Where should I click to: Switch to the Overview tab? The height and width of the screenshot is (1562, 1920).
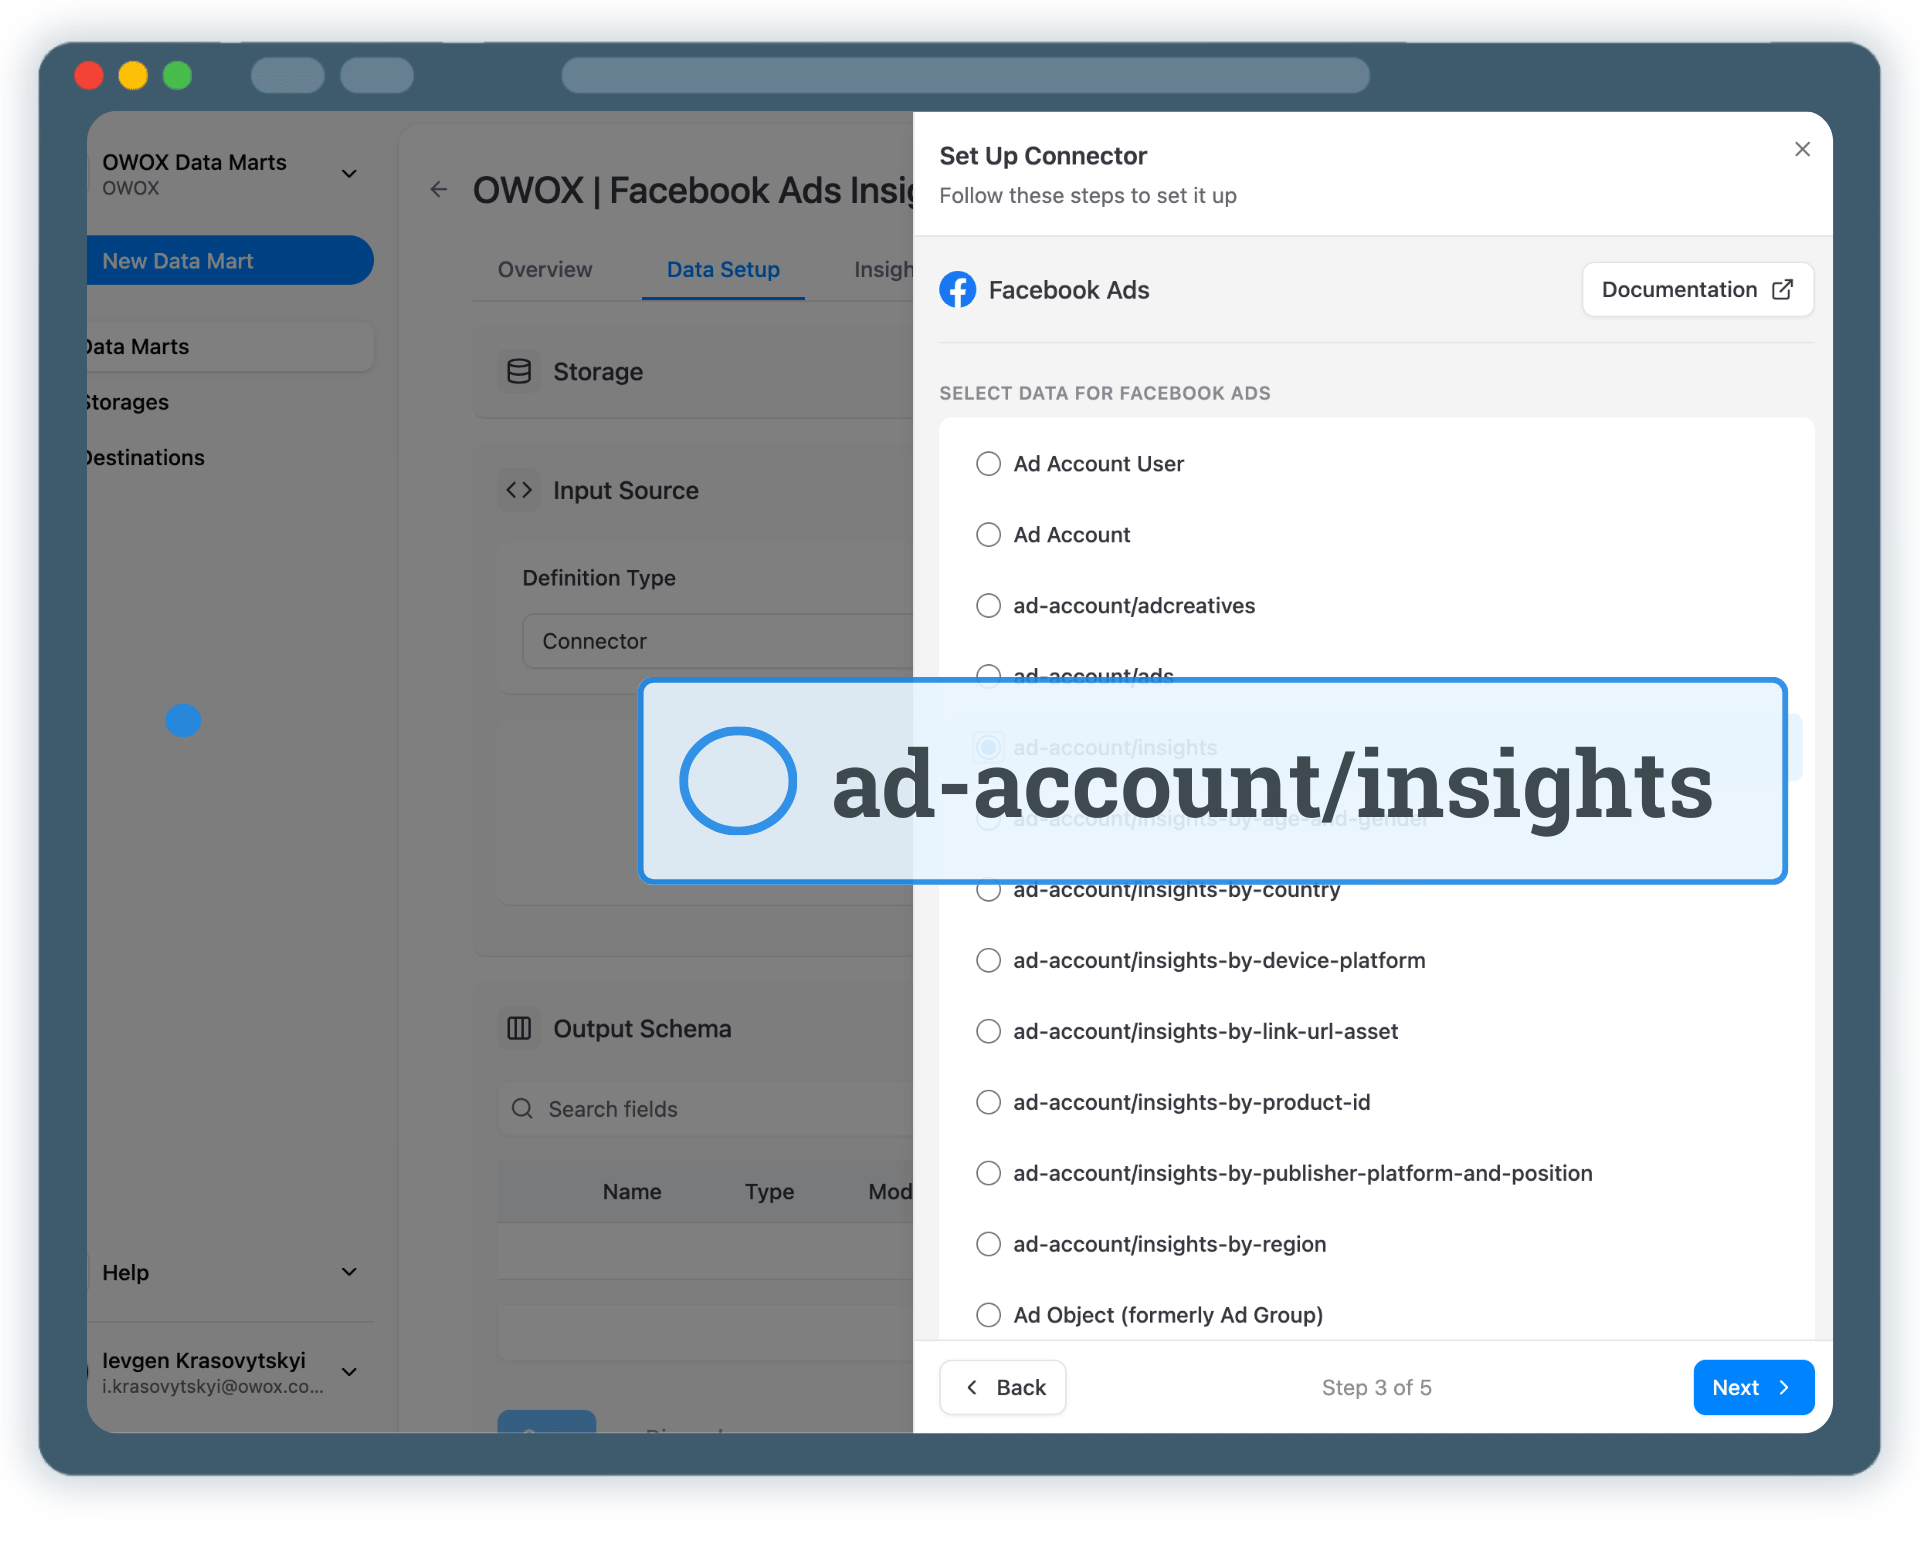545,269
